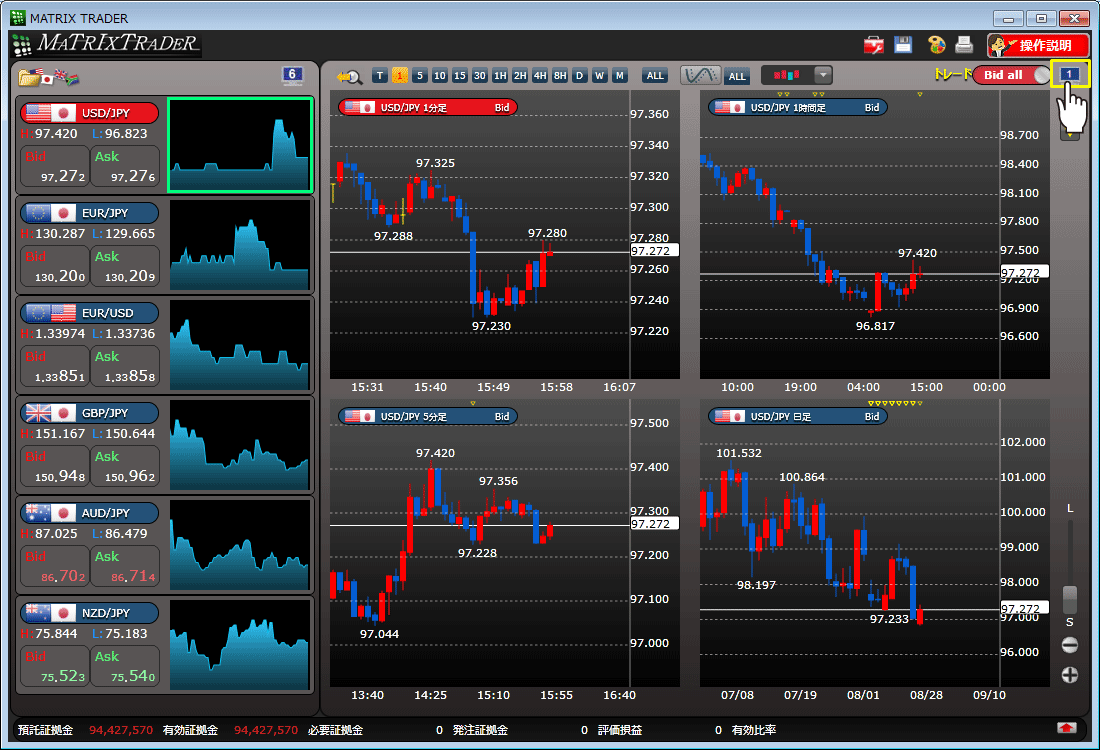
Task: Select the USD/JPY currency pair
Action: tap(90, 113)
